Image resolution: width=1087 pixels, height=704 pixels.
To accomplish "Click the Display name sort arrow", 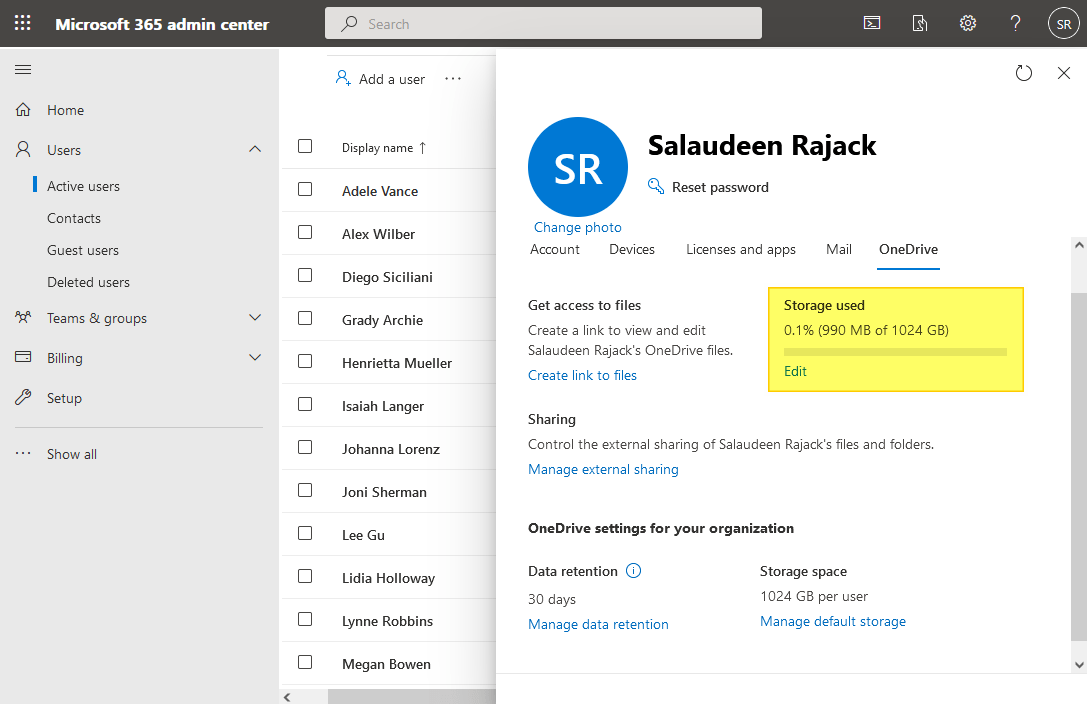I will coord(423,148).
